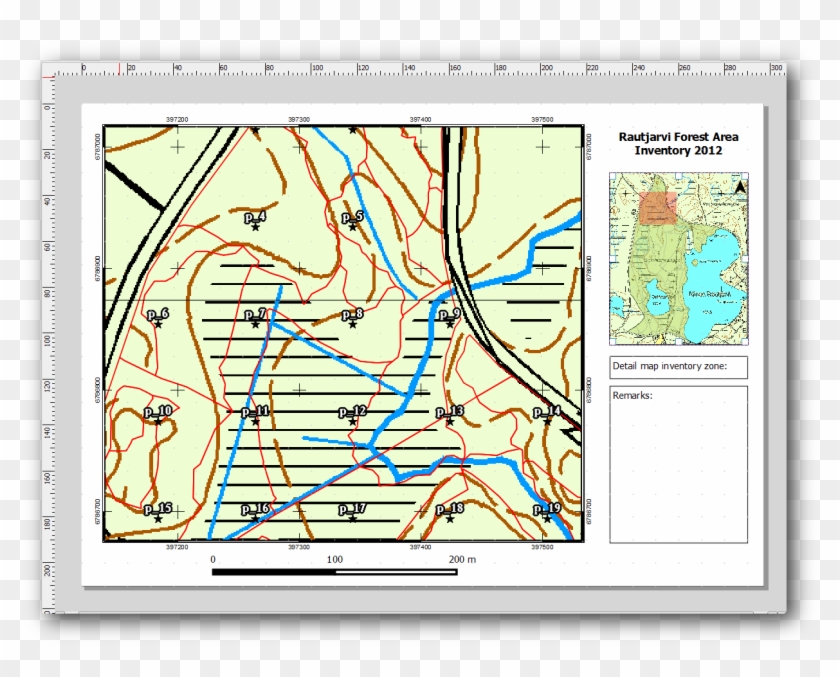
Task: Select the star marker for point p_19
Action: click(545, 521)
